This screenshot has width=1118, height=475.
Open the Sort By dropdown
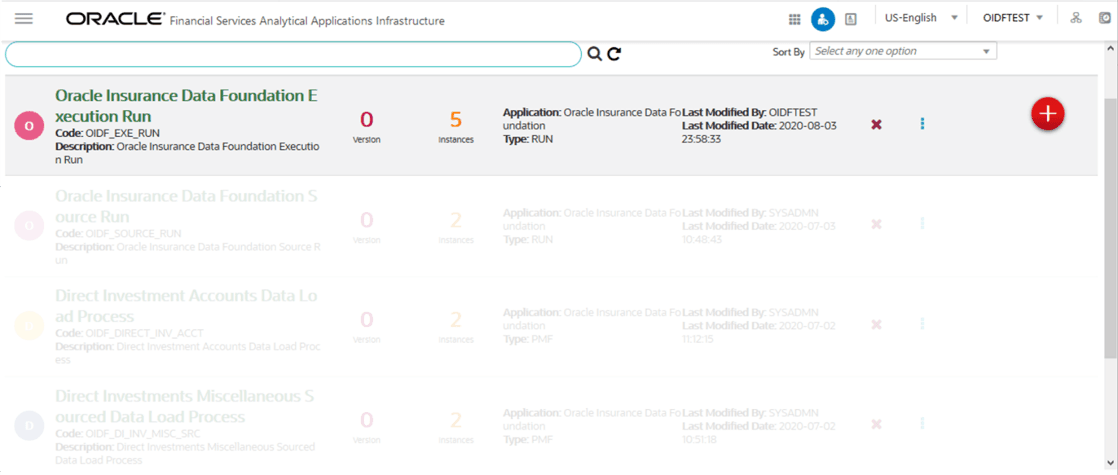coord(903,51)
